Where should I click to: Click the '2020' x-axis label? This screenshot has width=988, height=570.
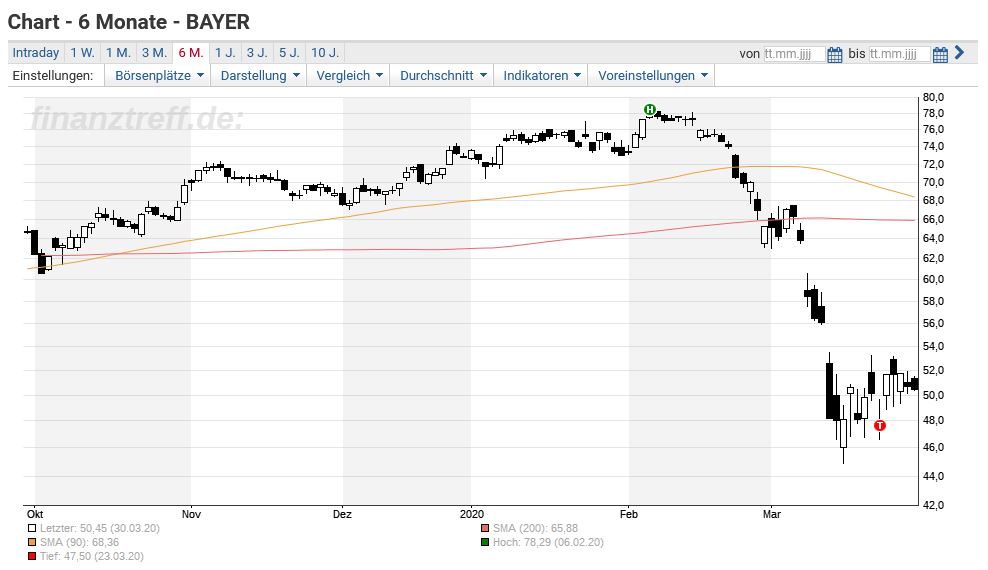[472, 515]
